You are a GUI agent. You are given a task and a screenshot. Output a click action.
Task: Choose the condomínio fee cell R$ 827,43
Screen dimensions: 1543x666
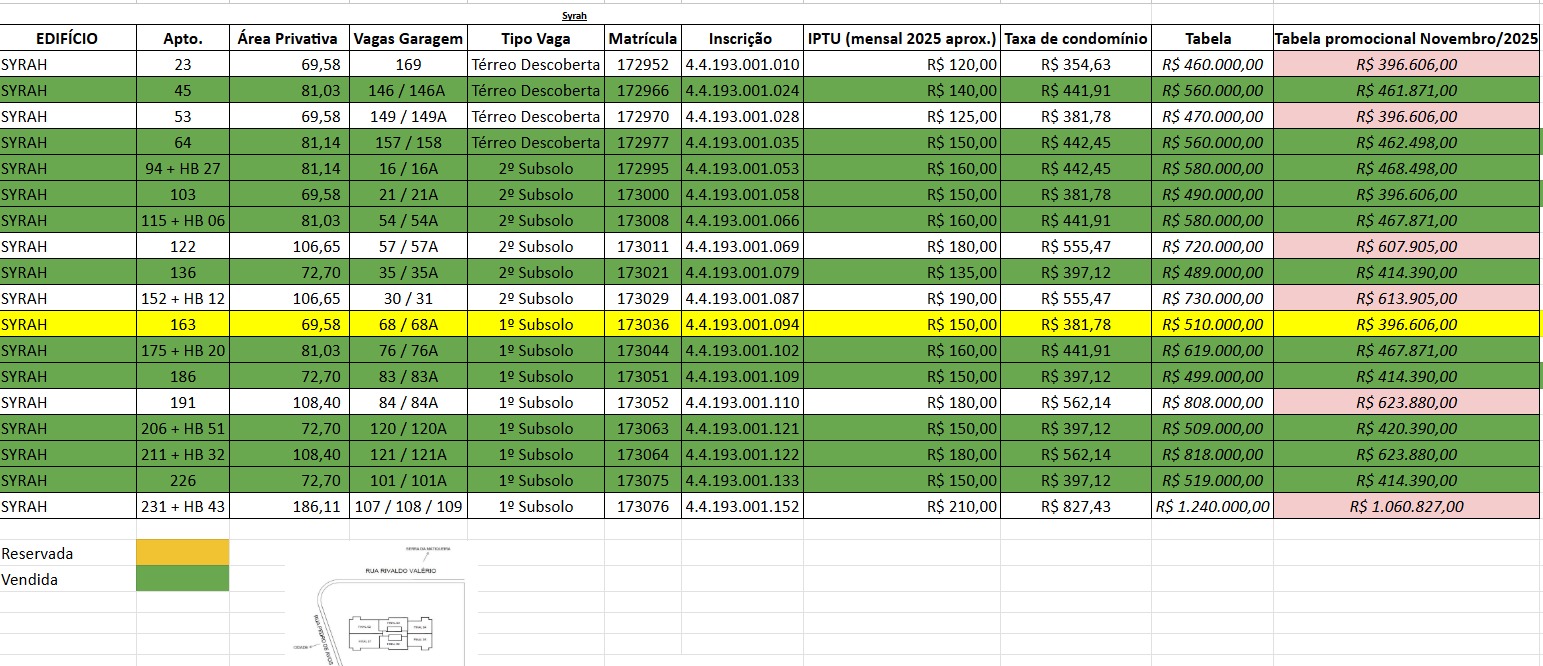tap(1076, 506)
